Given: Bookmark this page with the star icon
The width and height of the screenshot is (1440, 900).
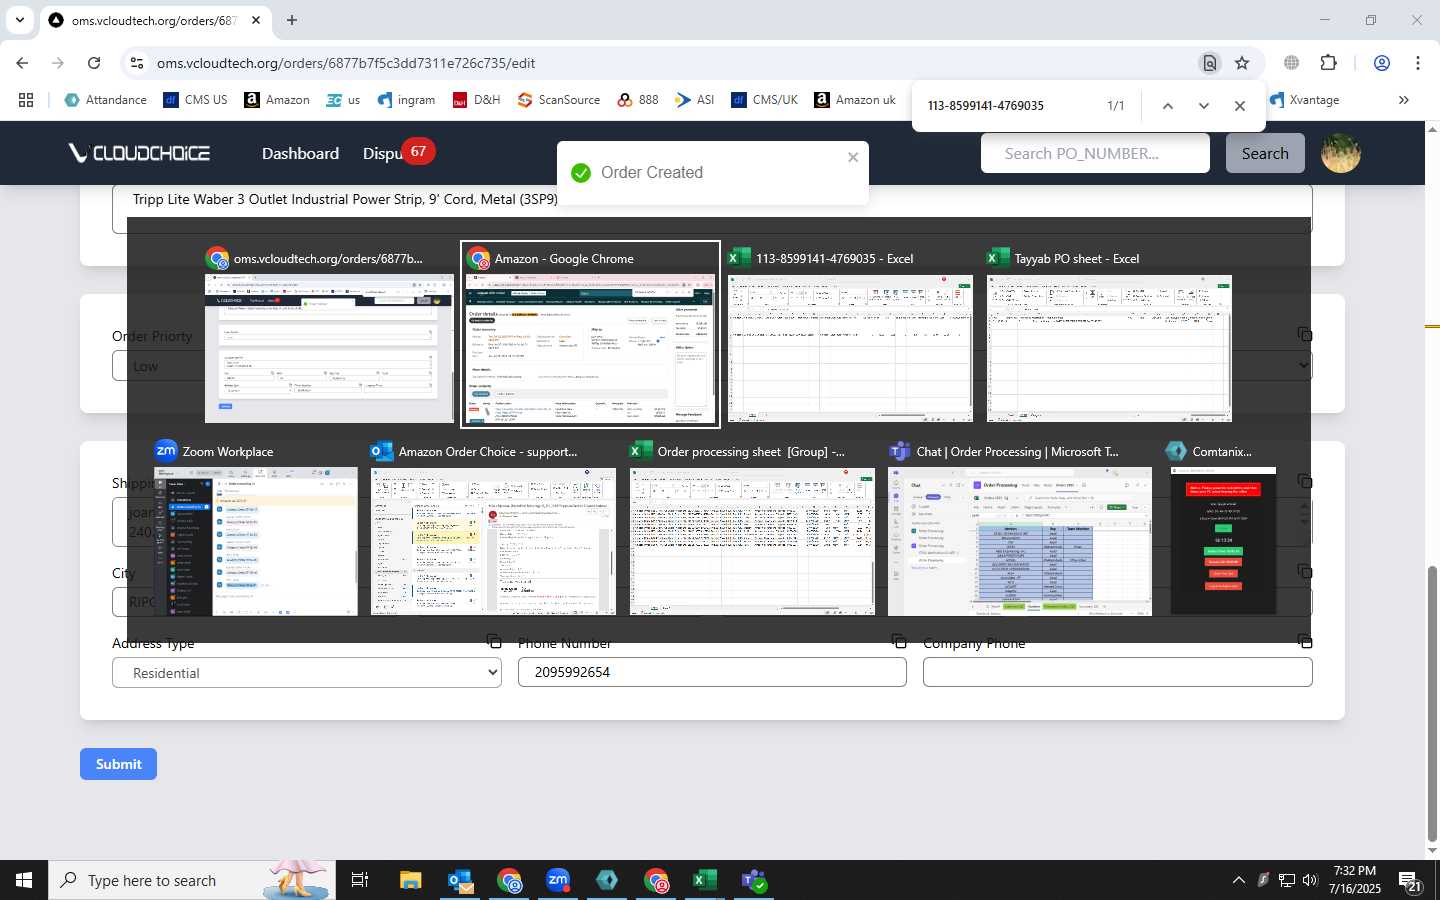Looking at the screenshot, I should pyautogui.click(x=1242, y=63).
